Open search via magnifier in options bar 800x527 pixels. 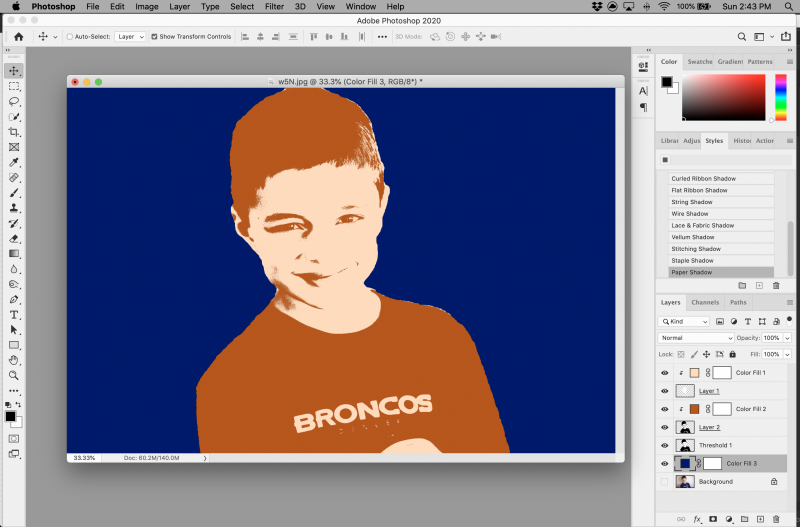click(x=742, y=37)
